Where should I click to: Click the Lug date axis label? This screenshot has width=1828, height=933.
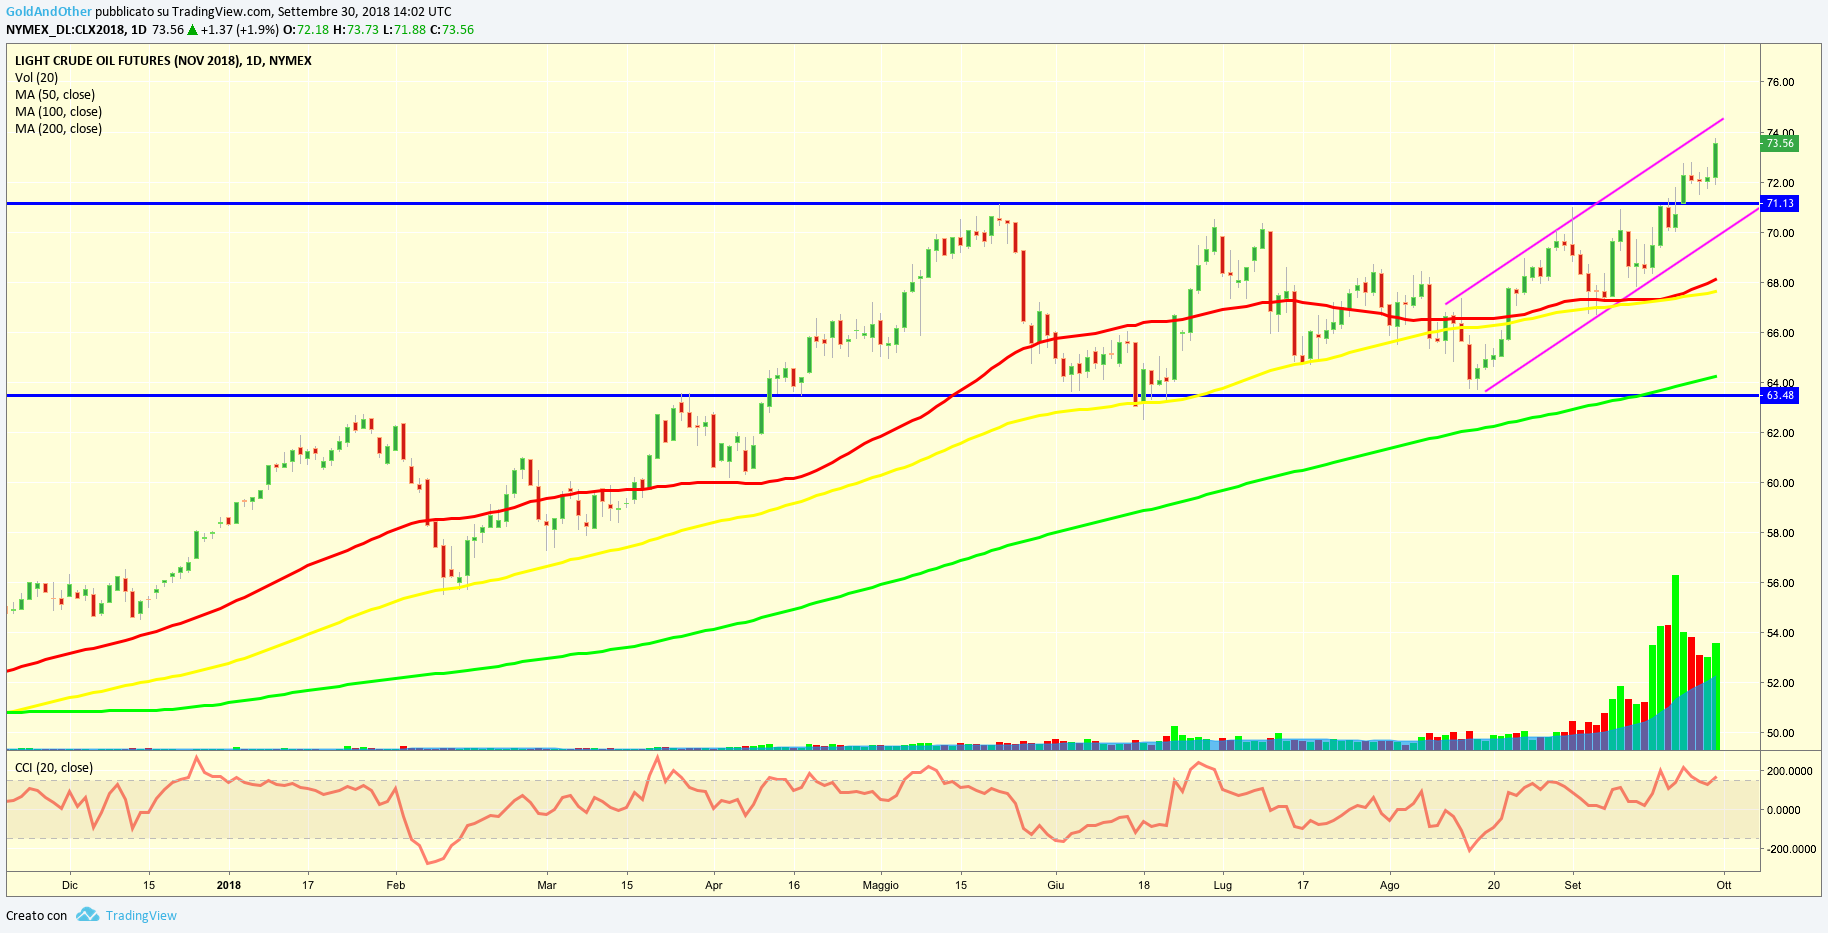pyautogui.click(x=1222, y=885)
